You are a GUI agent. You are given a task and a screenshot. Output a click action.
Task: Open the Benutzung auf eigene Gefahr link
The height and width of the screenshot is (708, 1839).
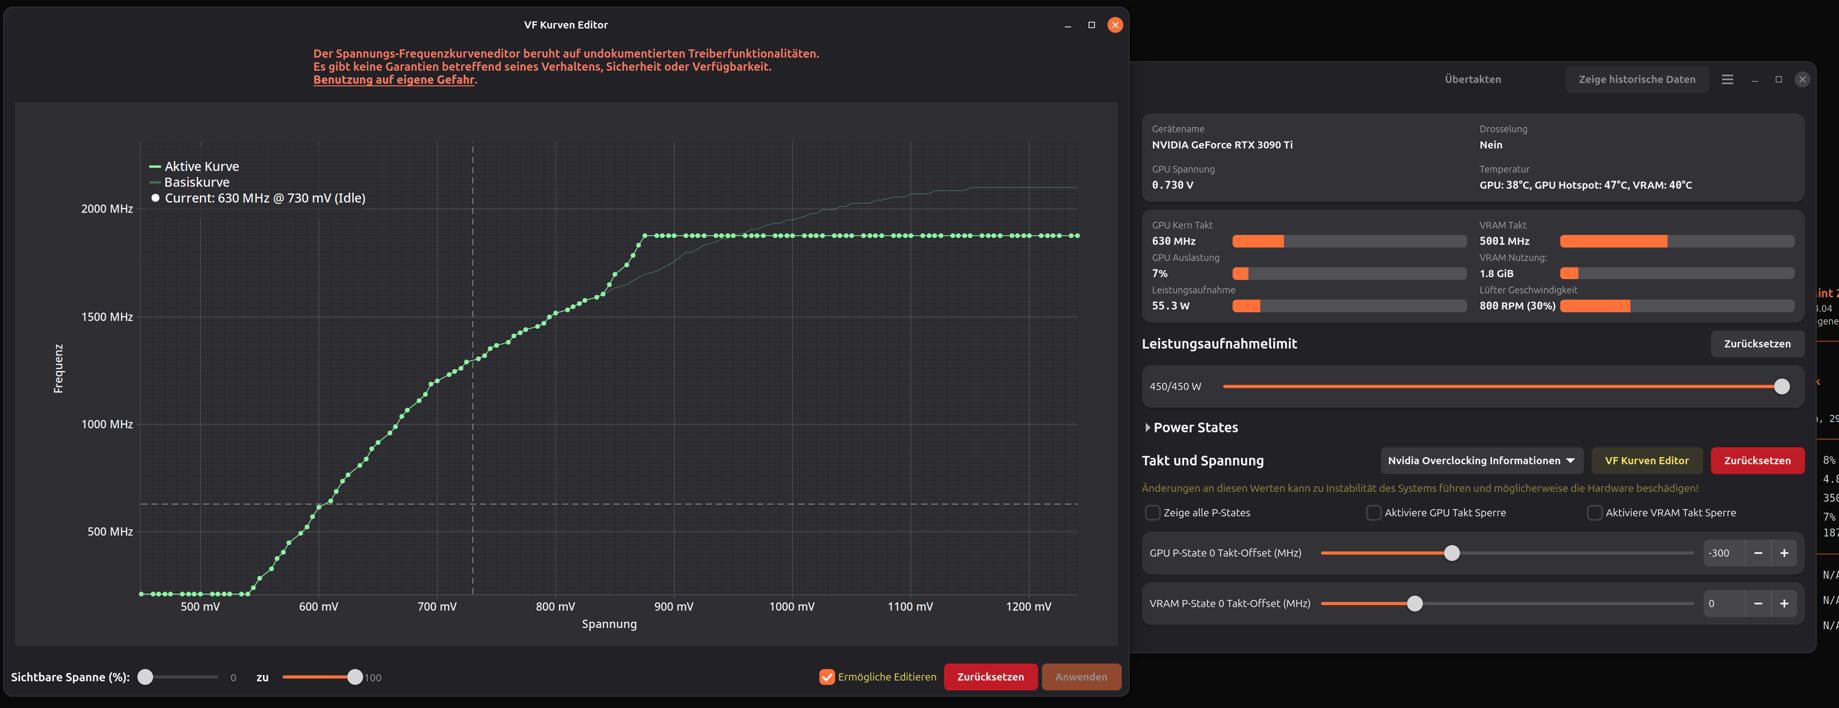[394, 80]
